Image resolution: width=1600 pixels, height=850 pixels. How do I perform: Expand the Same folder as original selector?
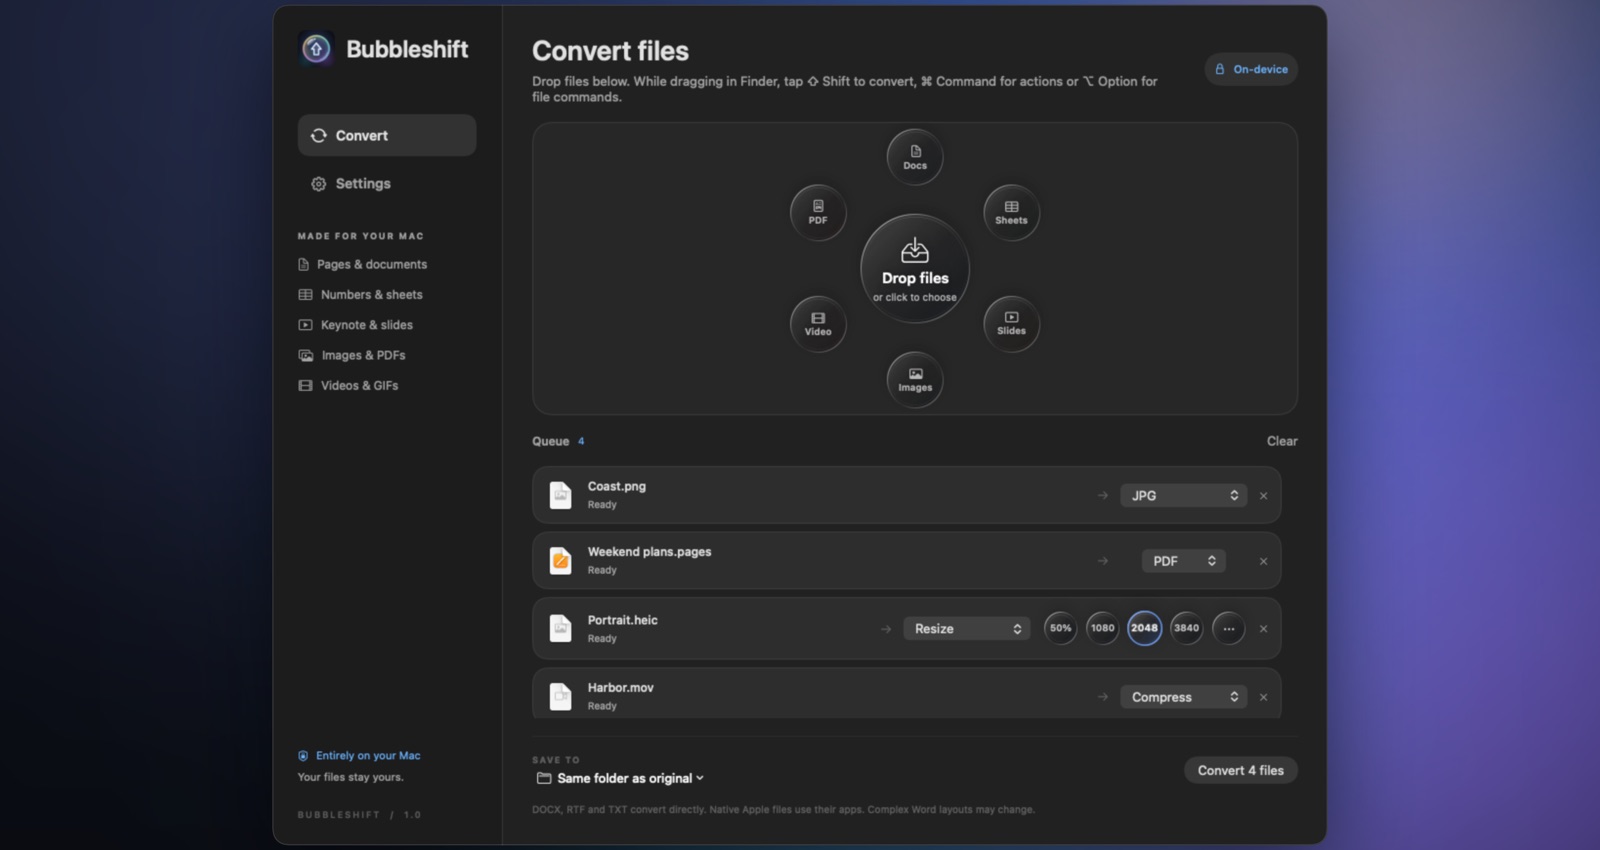(x=620, y=778)
